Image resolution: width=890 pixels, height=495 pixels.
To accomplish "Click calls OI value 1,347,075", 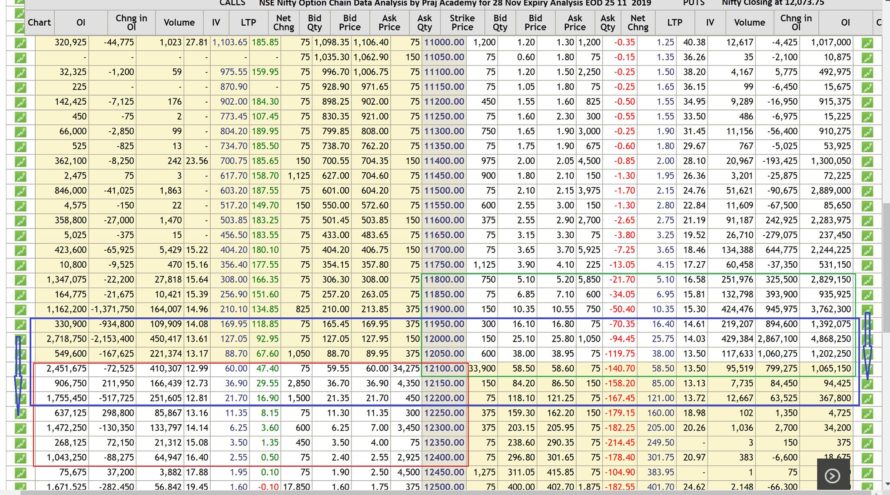I will coord(67,280).
